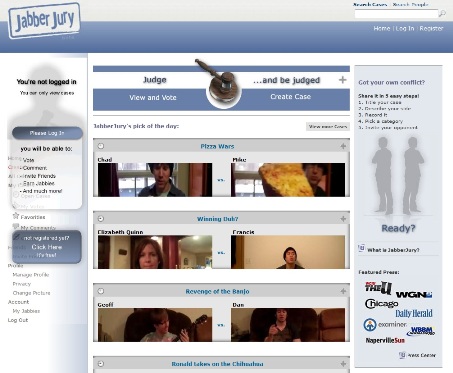The image size is (453, 373).
Task: Click the Press Center icon
Action: coord(402,355)
